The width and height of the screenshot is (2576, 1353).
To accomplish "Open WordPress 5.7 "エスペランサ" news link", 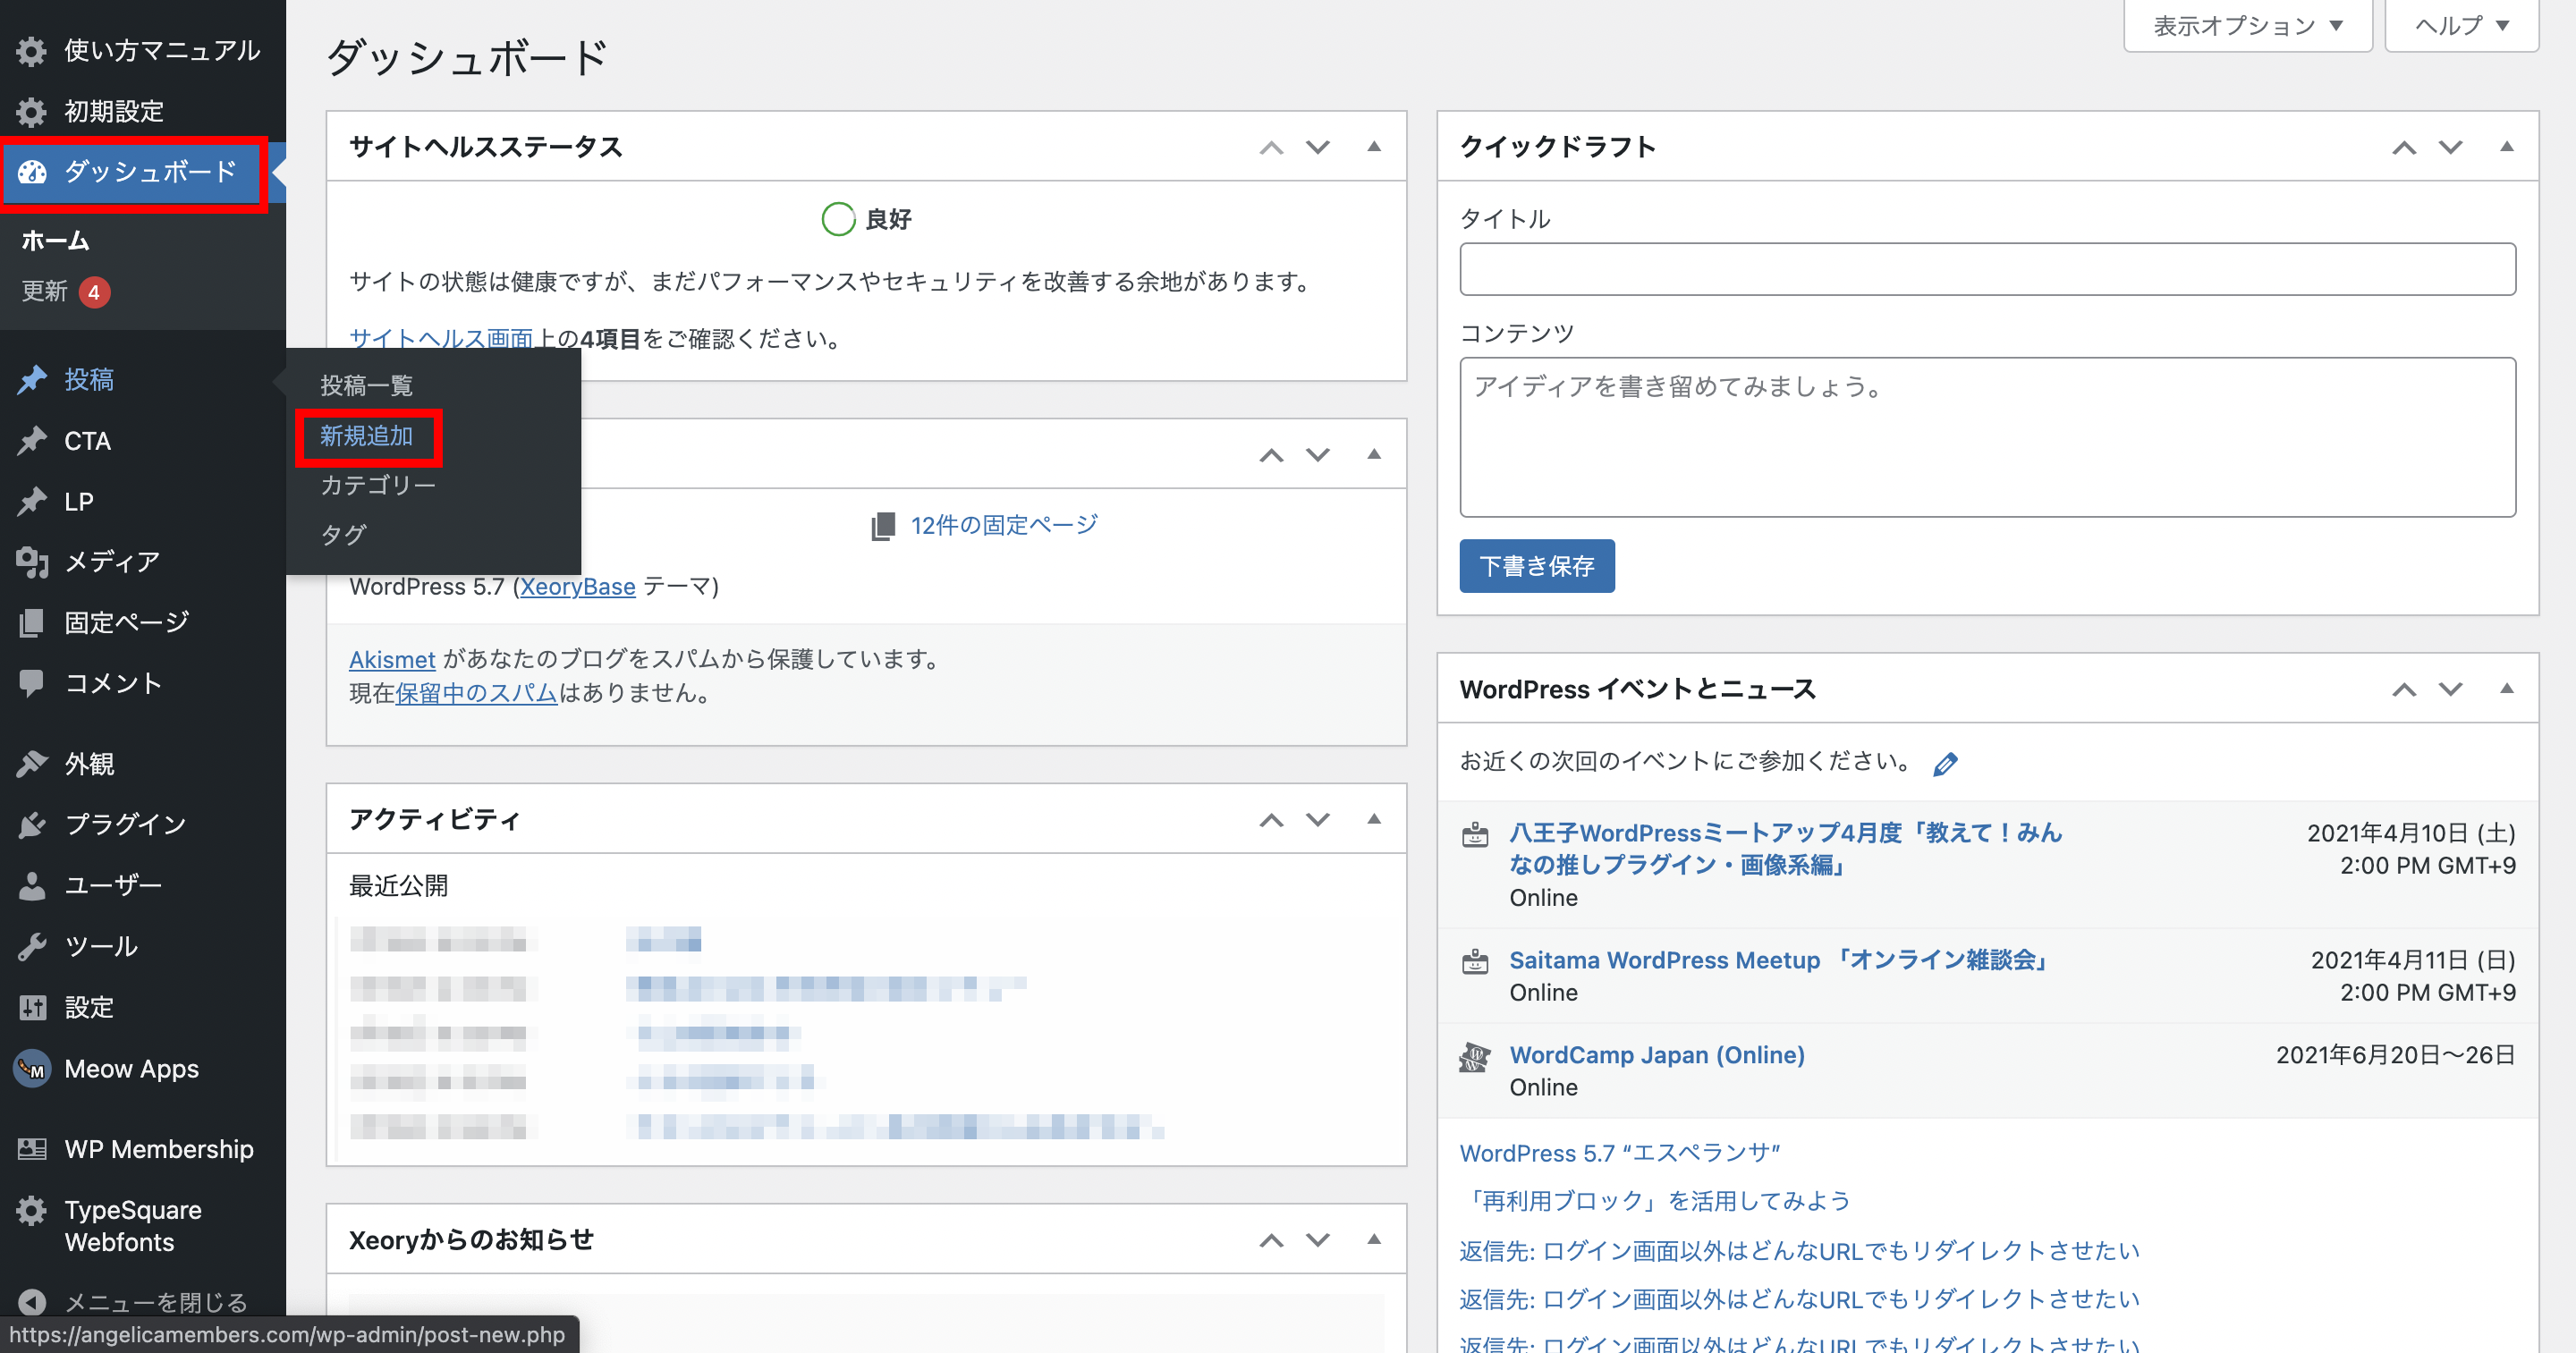I will [1620, 1153].
